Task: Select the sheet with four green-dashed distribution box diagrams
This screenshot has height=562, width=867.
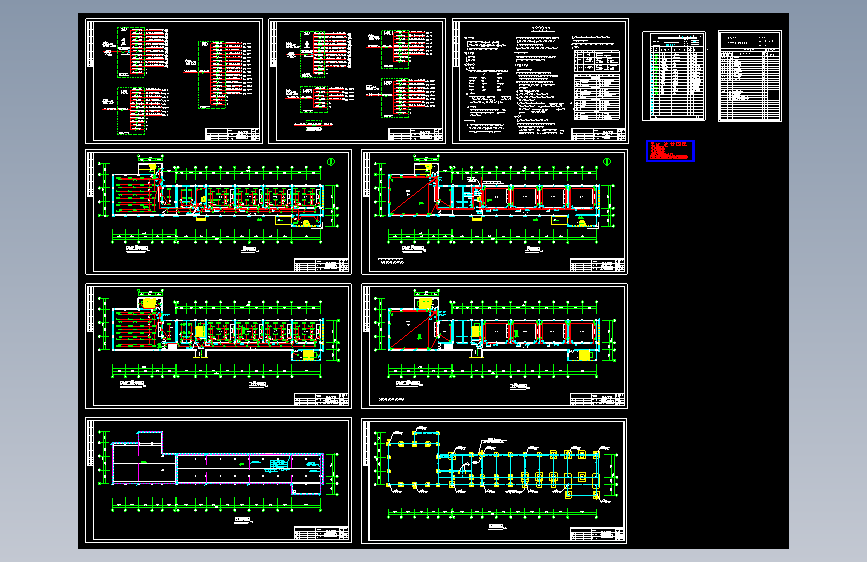Action: 357,81
